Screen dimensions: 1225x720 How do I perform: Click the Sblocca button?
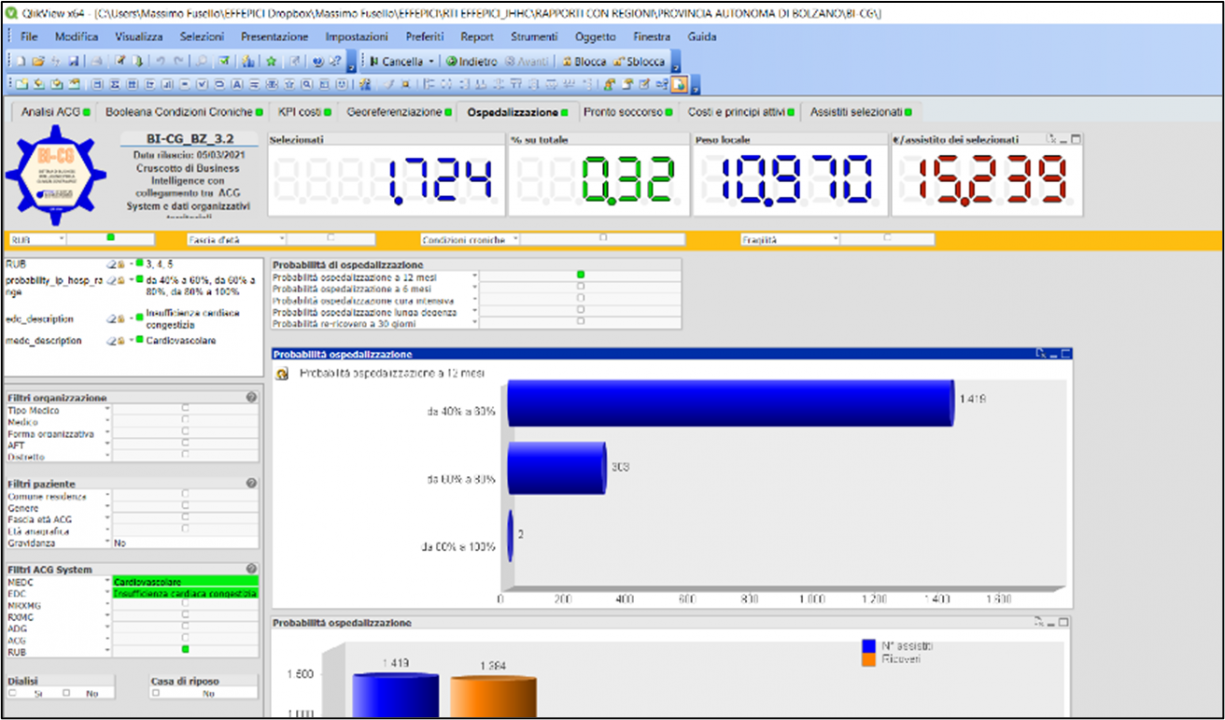click(x=639, y=61)
